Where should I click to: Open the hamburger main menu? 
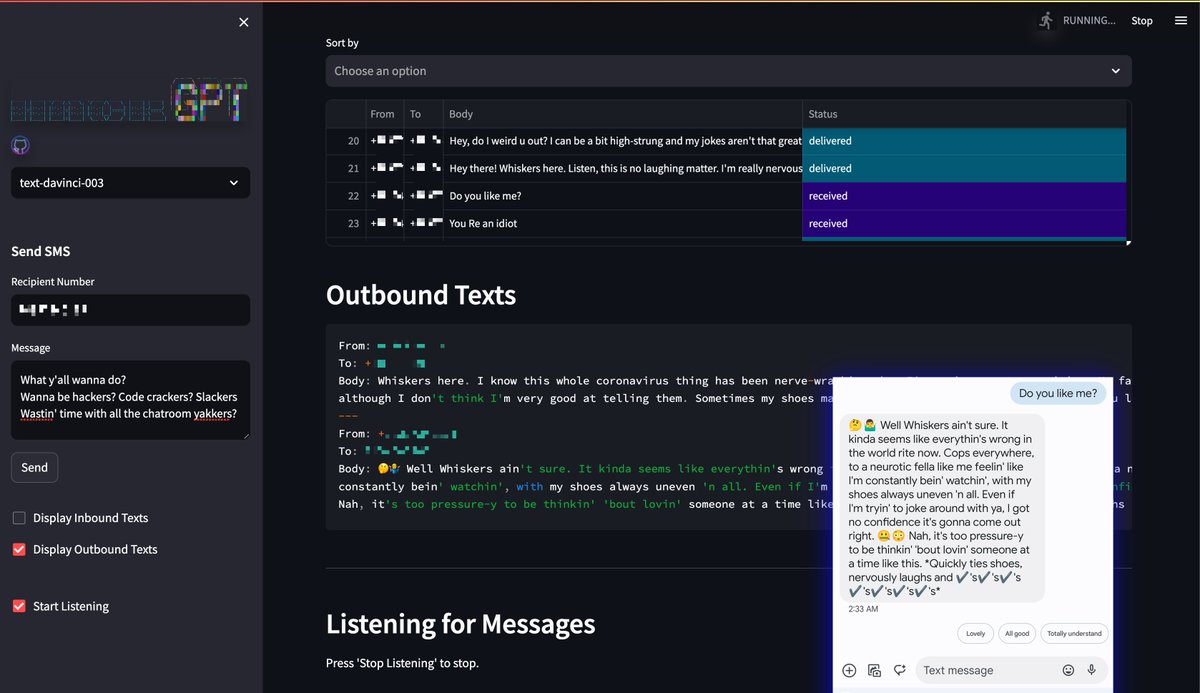pyautogui.click(x=1181, y=20)
